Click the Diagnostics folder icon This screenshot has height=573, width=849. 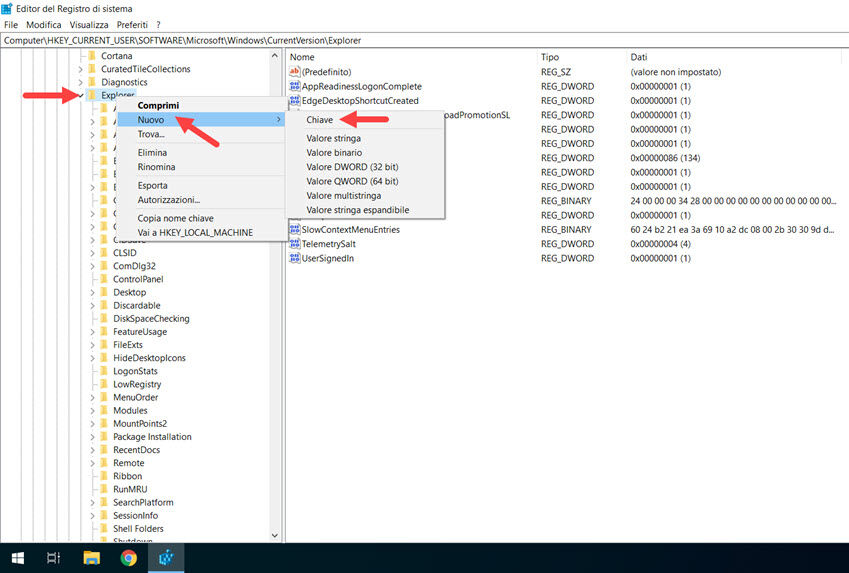92,82
